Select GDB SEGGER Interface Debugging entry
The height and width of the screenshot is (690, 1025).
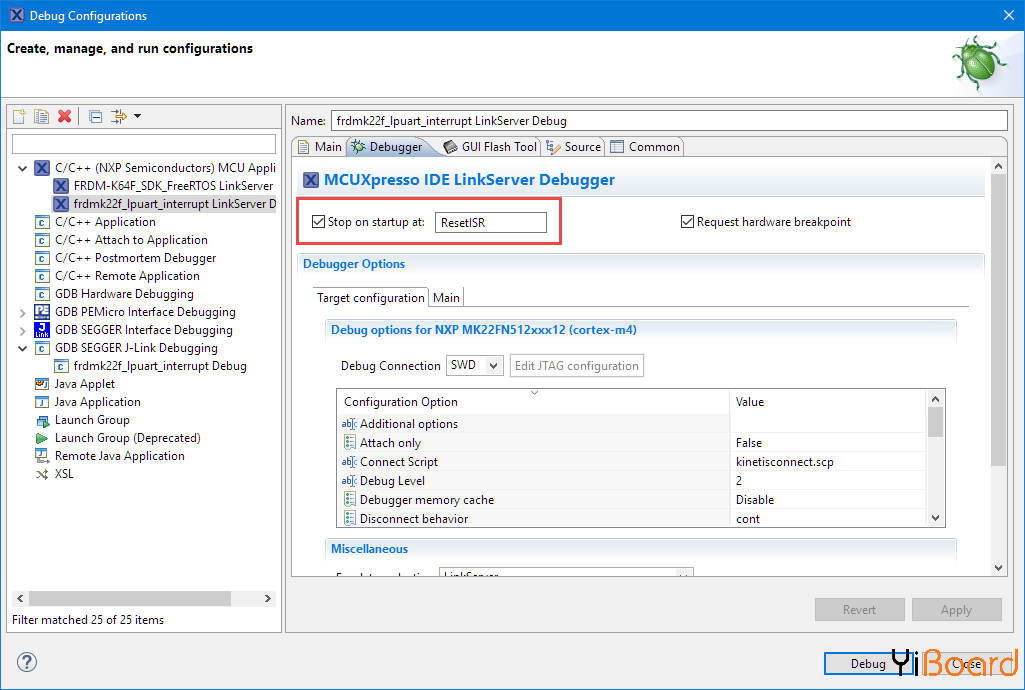[143, 330]
